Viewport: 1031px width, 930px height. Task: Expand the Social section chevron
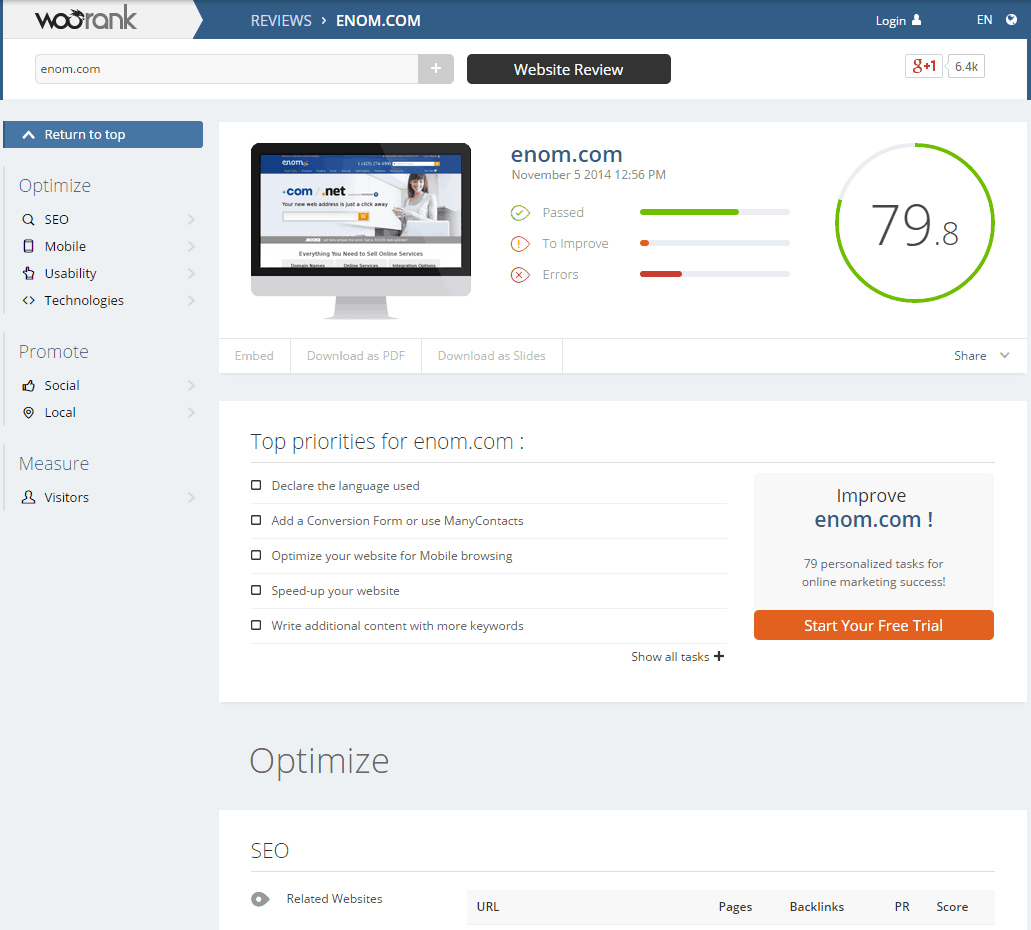pyautogui.click(x=191, y=385)
